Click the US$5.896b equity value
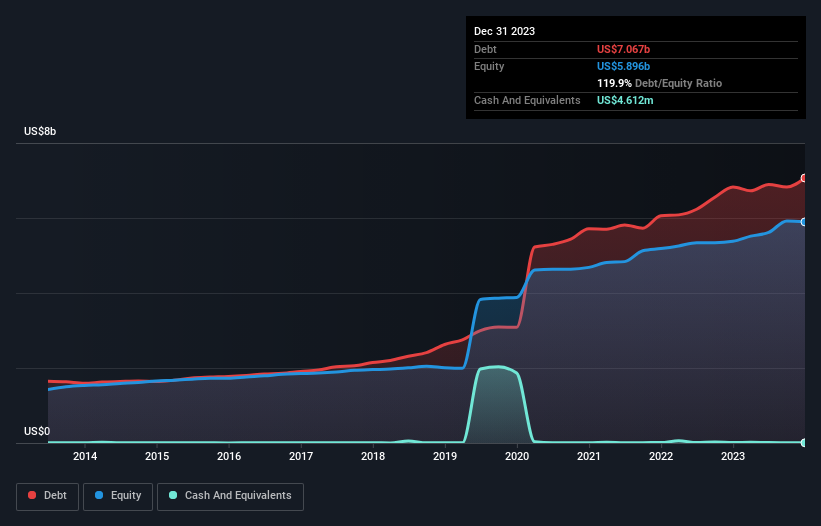The width and height of the screenshot is (821, 526). point(623,66)
